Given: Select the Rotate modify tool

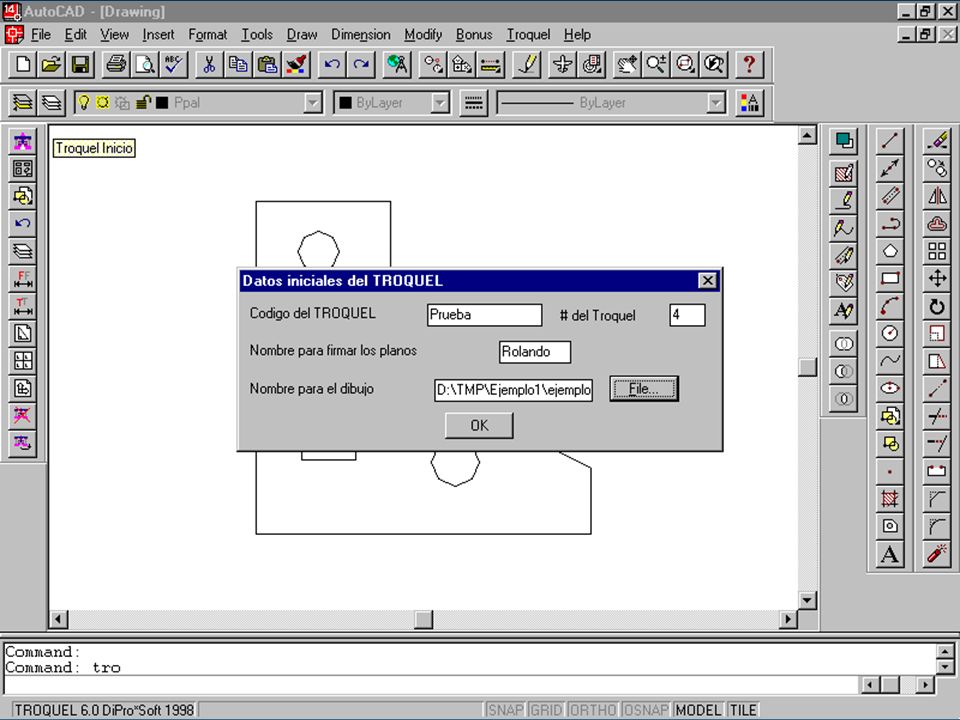Looking at the screenshot, I should [937, 306].
